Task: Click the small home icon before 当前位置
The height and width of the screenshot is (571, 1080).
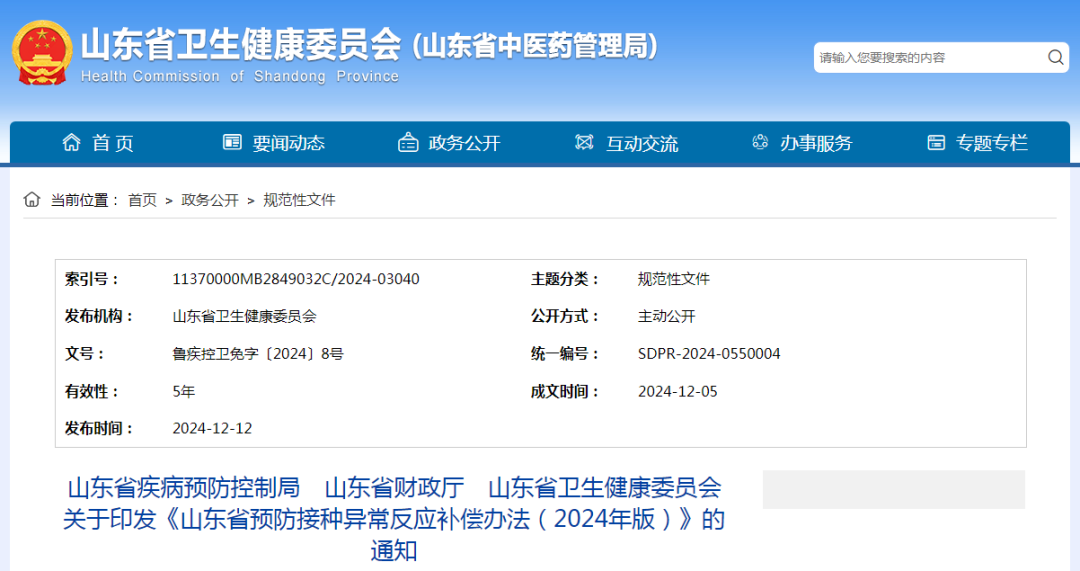Action: (x=32, y=200)
